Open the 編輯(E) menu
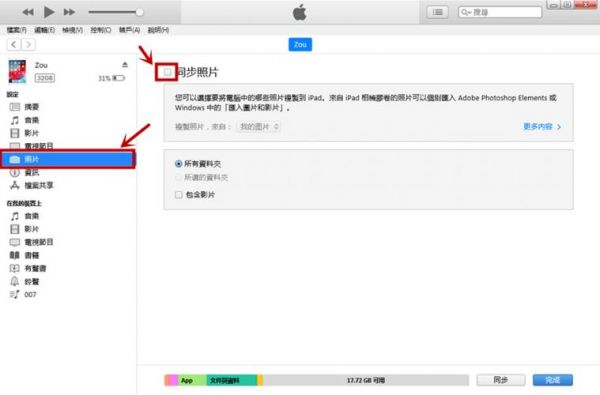This screenshot has width=600, height=395. click(44, 30)
